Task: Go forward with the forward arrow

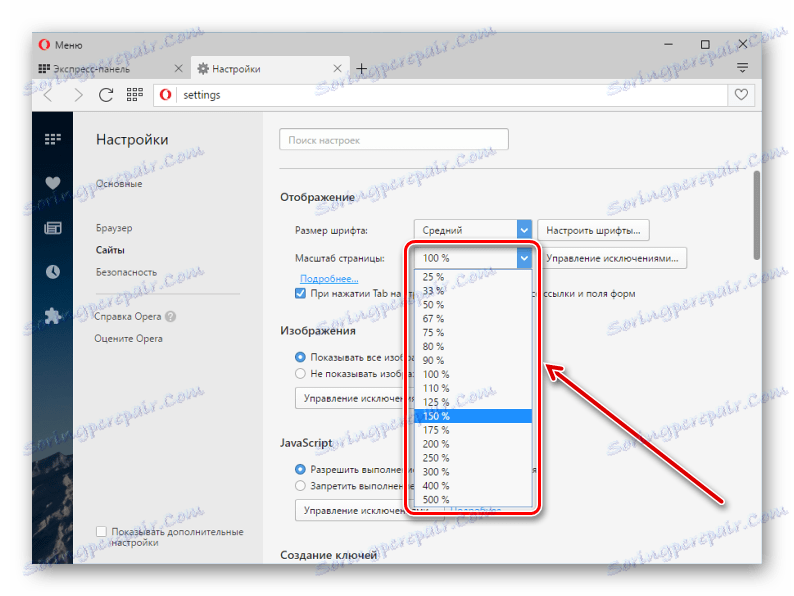Action: [x=77, y=95]
